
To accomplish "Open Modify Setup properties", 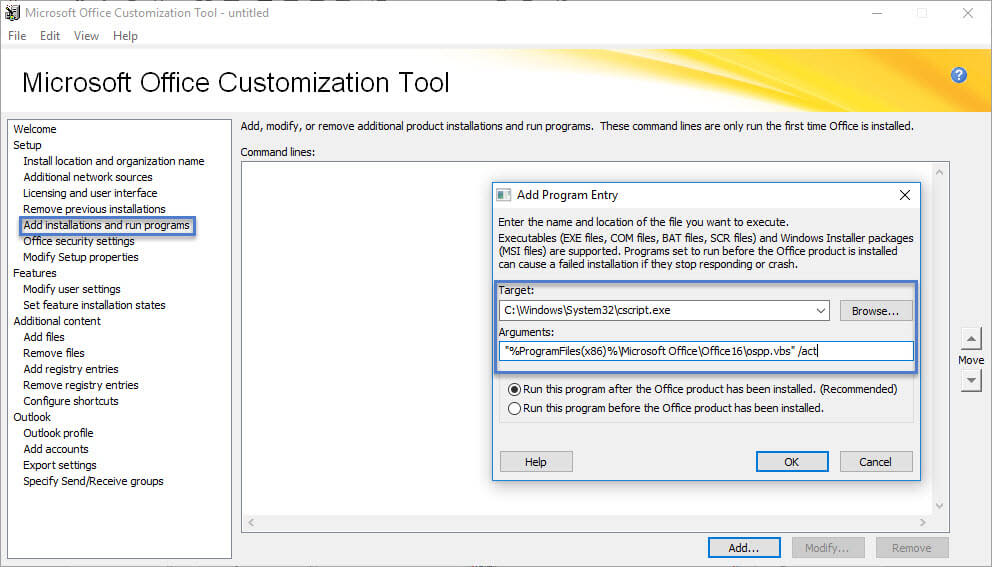I will [x=81, y=257].
